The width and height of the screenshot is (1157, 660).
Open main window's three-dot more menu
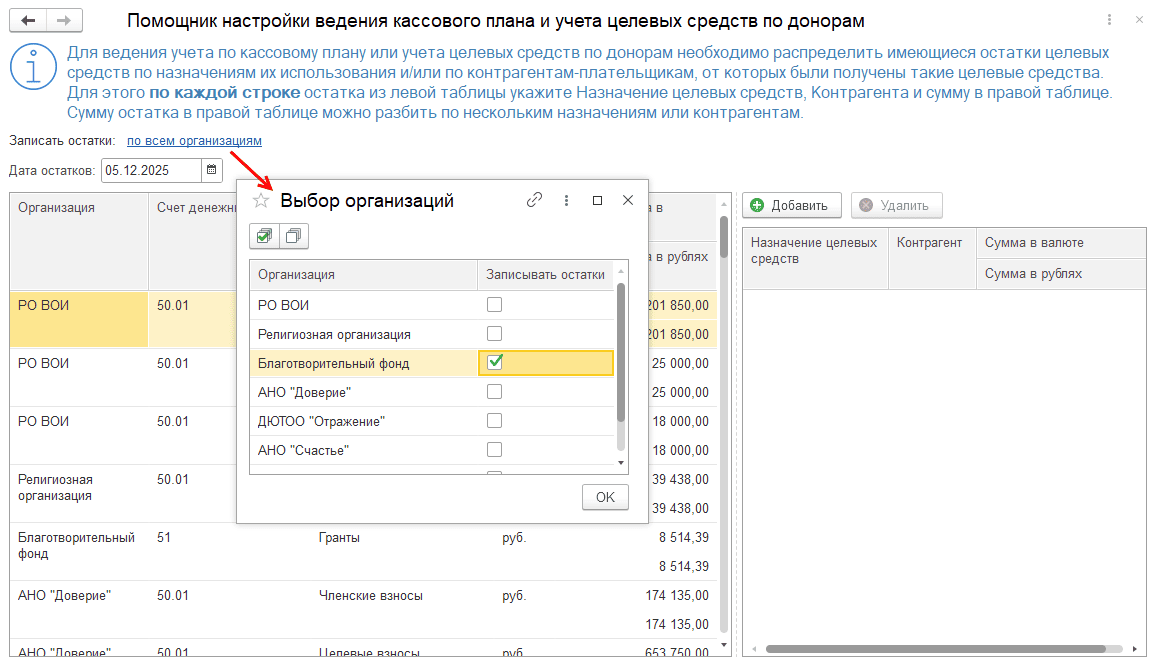click(1108, 21)
